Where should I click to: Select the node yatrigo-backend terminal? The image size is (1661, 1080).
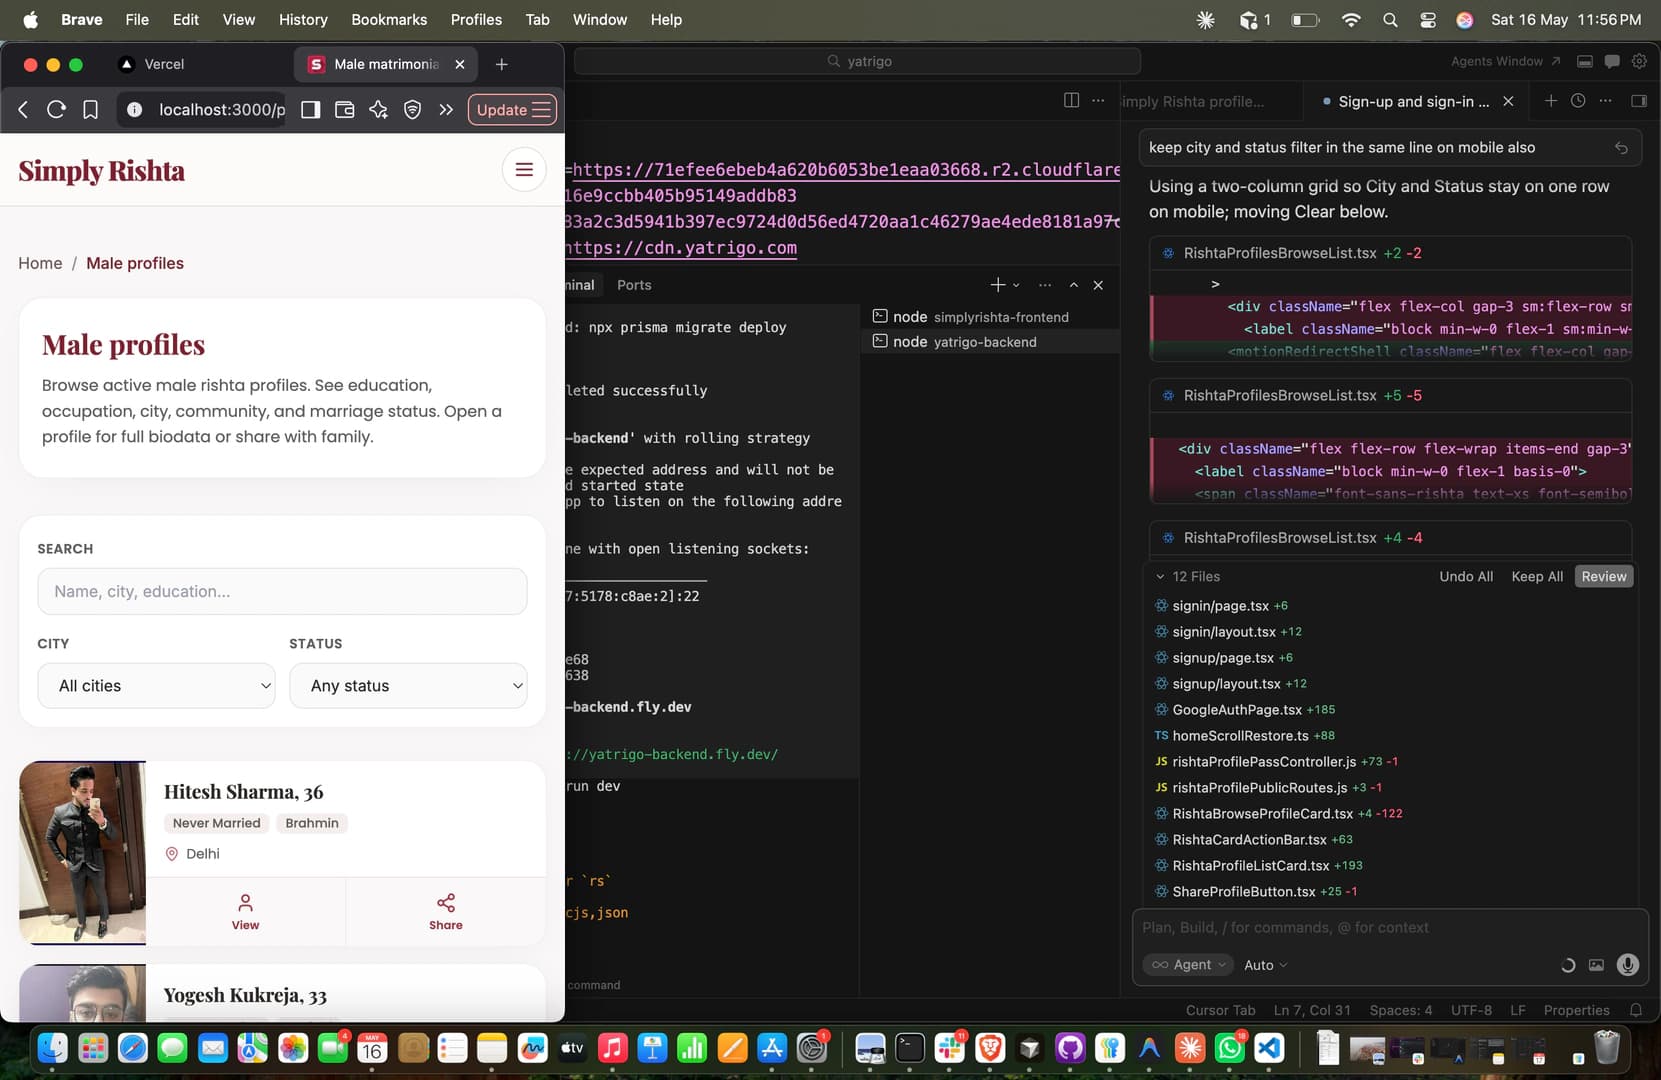(990, 342)
